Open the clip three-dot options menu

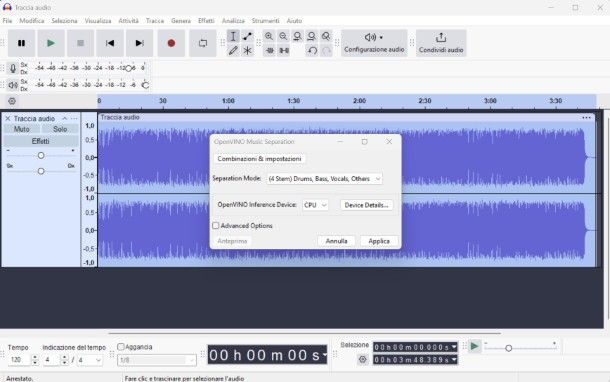[x=586, y=117]
